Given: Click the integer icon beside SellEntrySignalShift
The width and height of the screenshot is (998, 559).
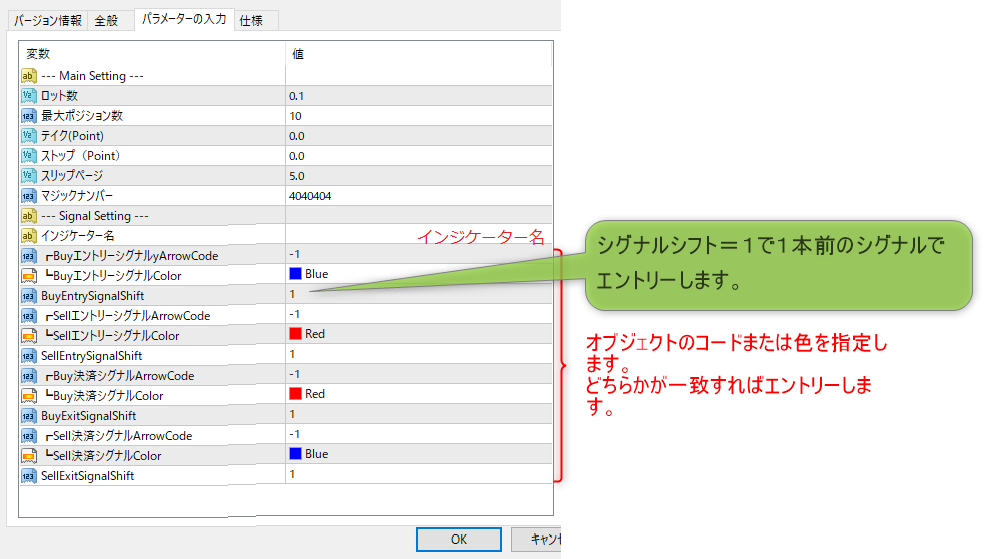Looking at the screenshot, I should click(x=28, y=356).
